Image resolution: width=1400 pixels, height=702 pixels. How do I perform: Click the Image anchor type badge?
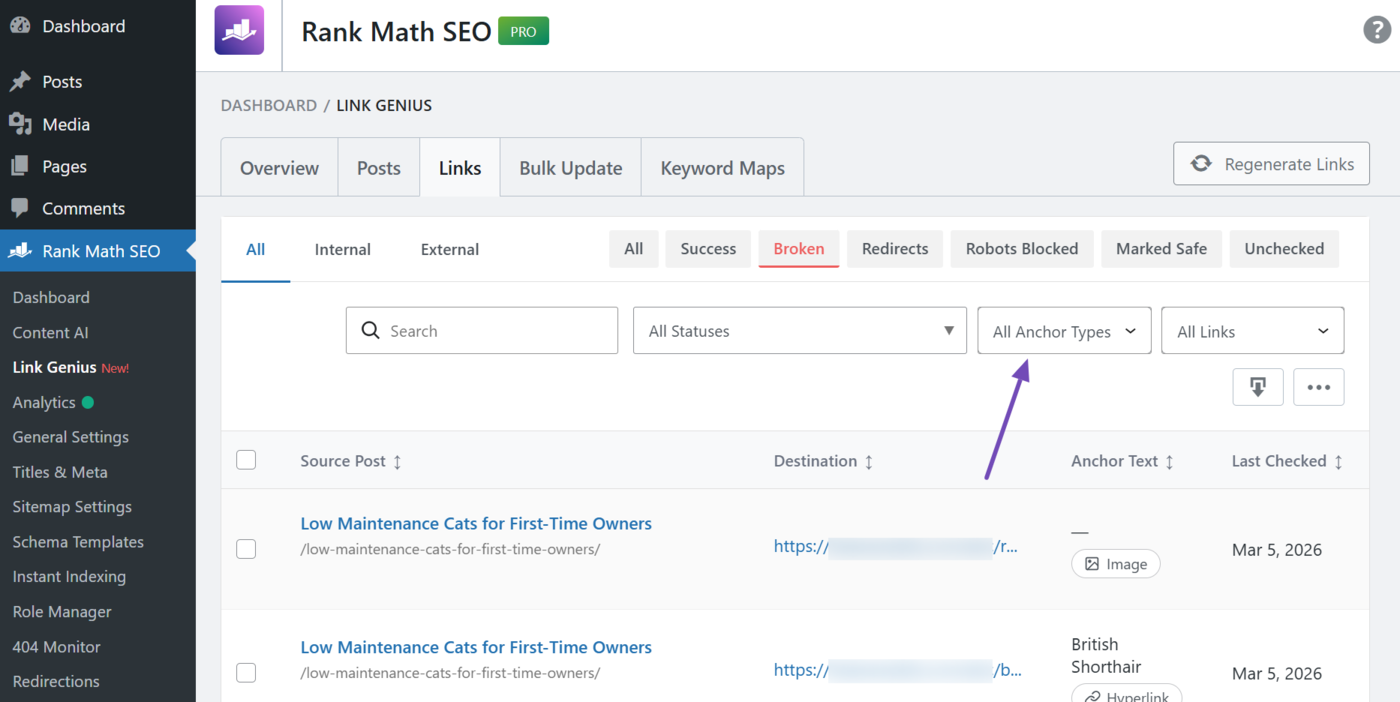pos(1116,564)
